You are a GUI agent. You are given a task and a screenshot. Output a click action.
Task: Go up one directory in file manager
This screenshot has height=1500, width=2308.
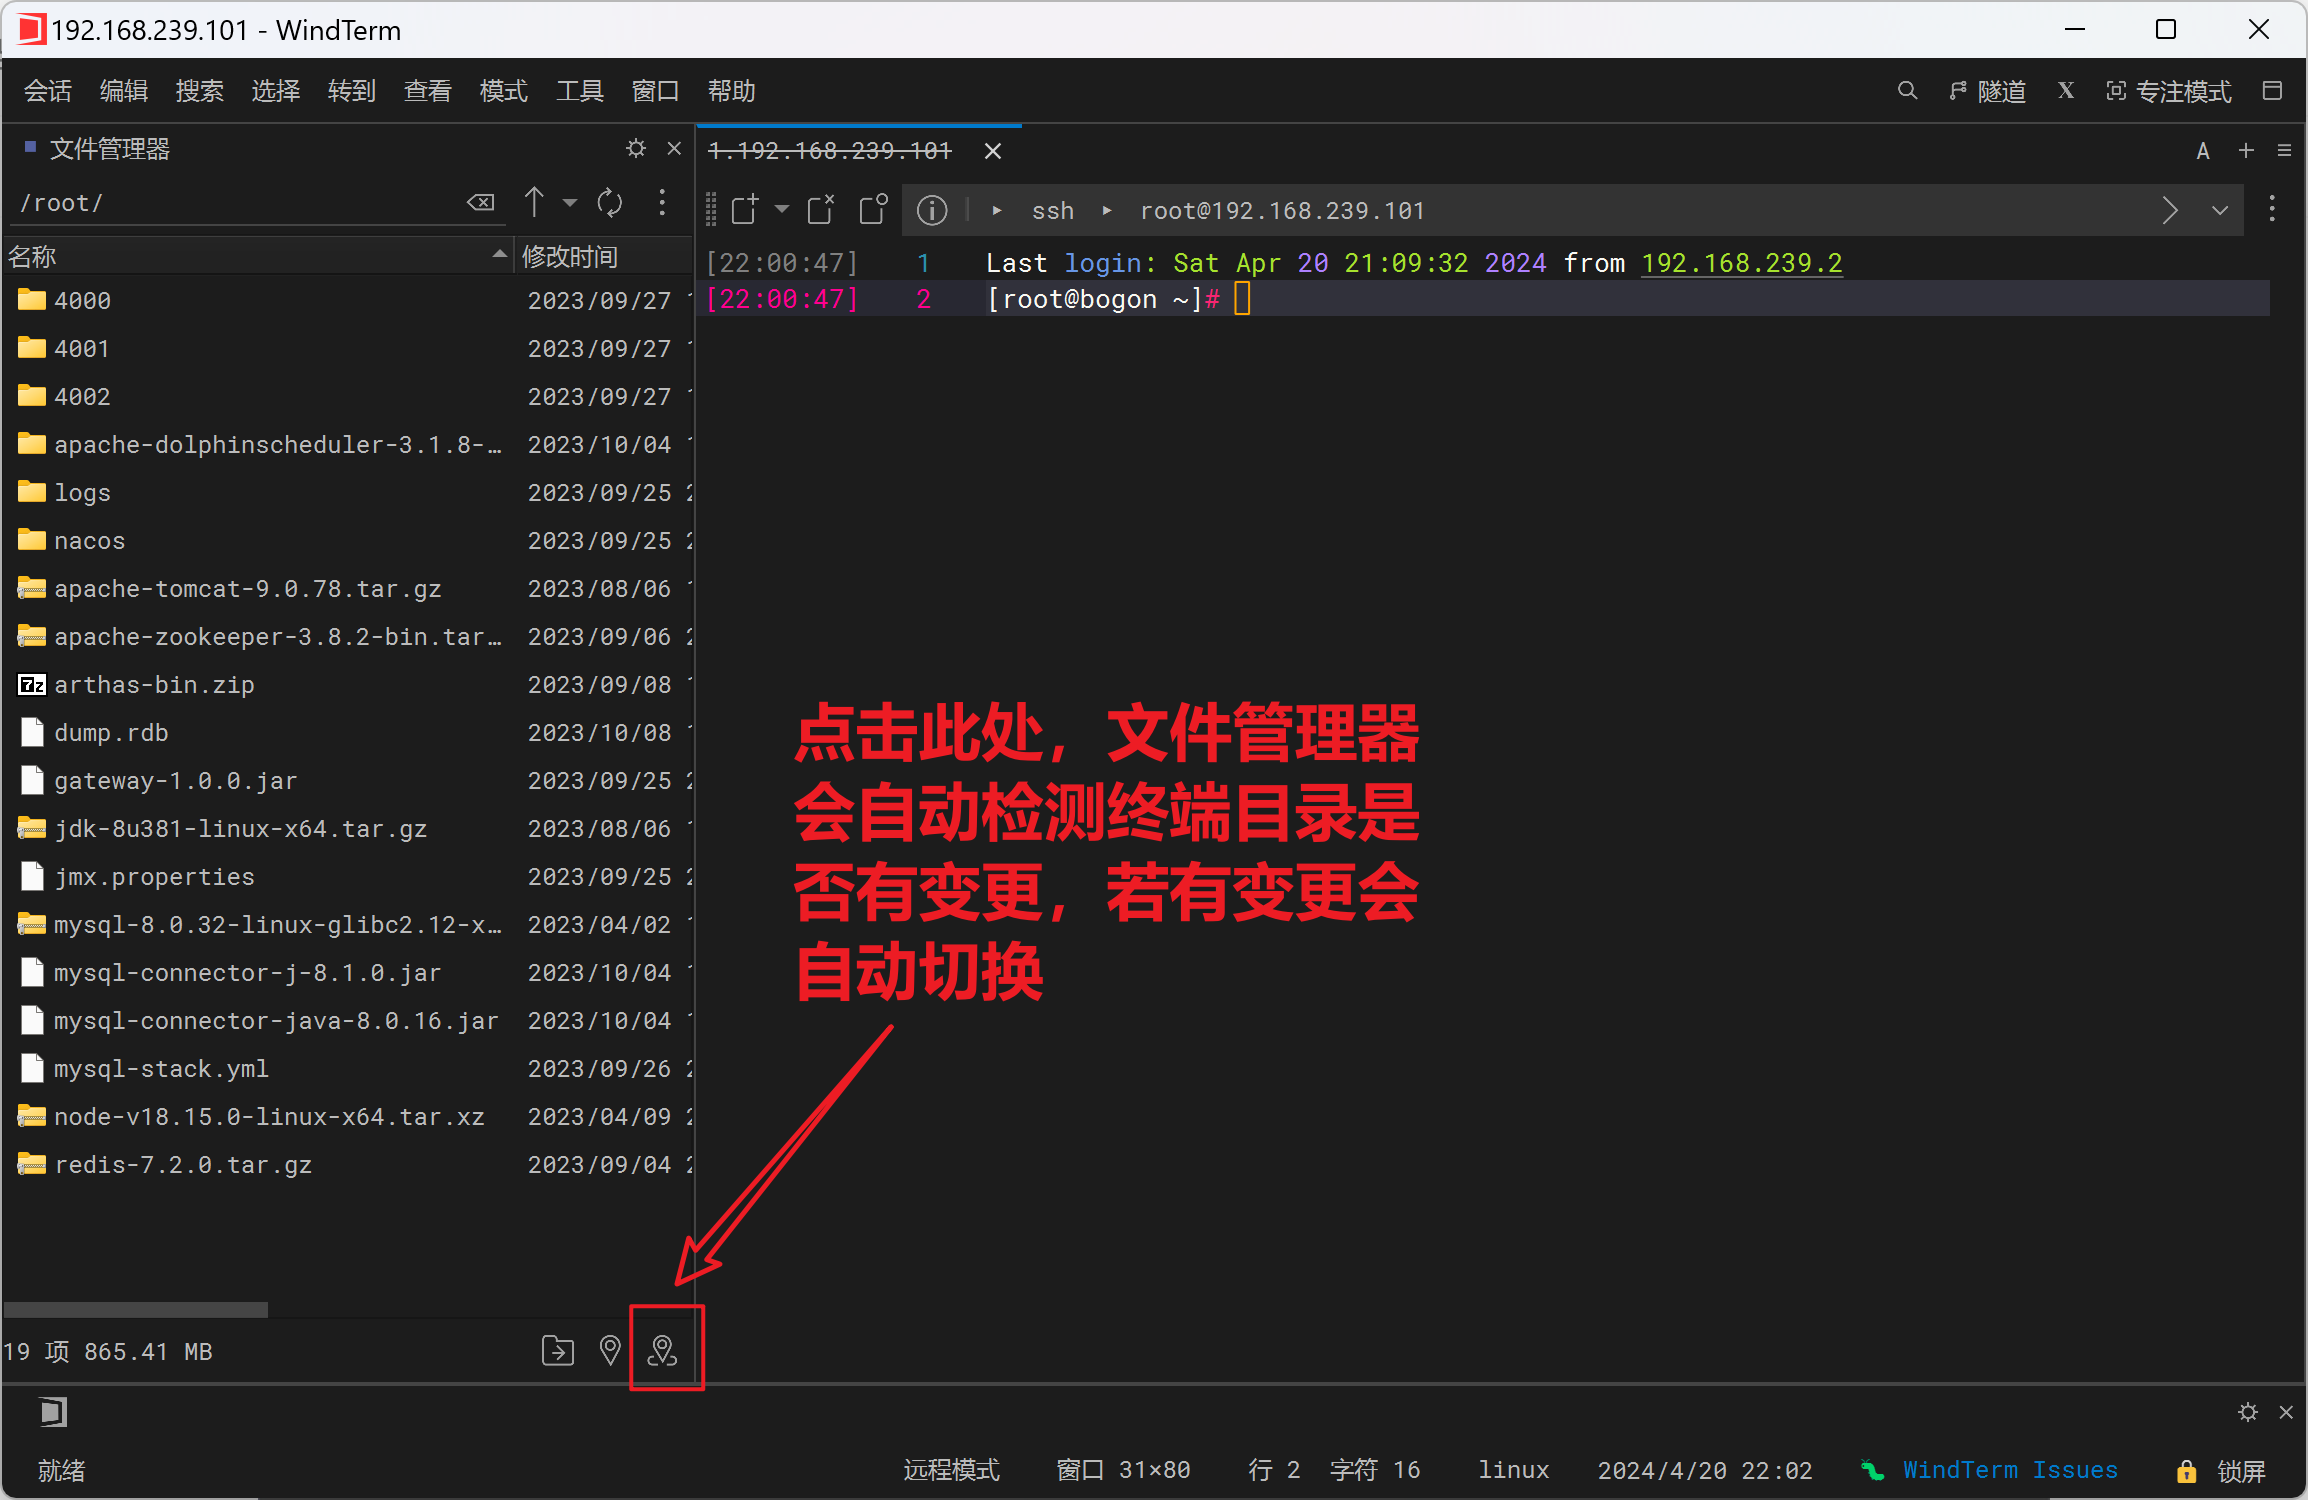coord(535,203)
